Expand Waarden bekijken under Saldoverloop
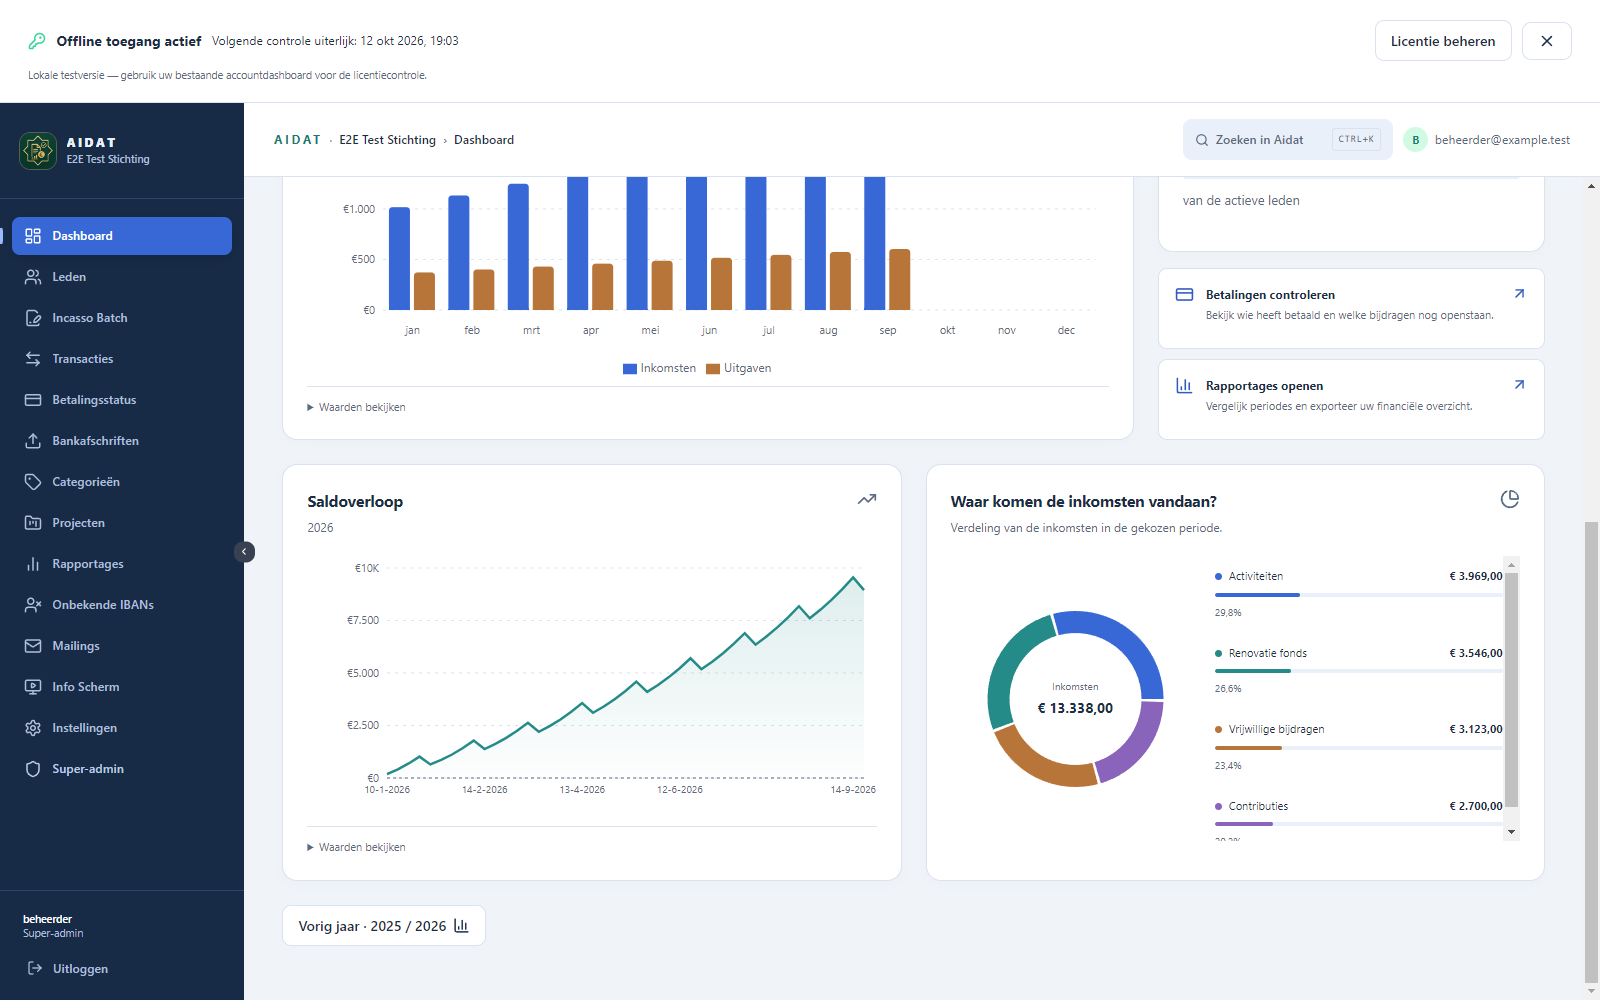 pyautogui.click(x=356, y=847)
